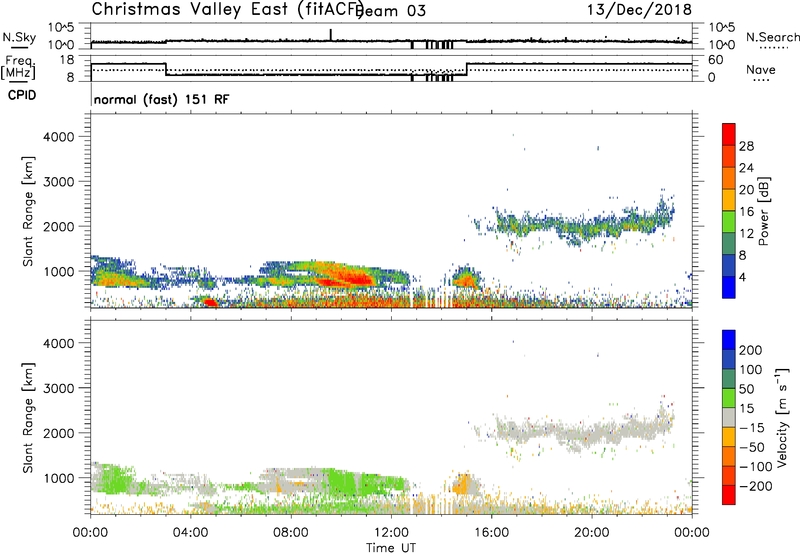Click "1000" on the velocity panel range axis
The height and width of the screenshot is (554, 800).
coord(58,478)
